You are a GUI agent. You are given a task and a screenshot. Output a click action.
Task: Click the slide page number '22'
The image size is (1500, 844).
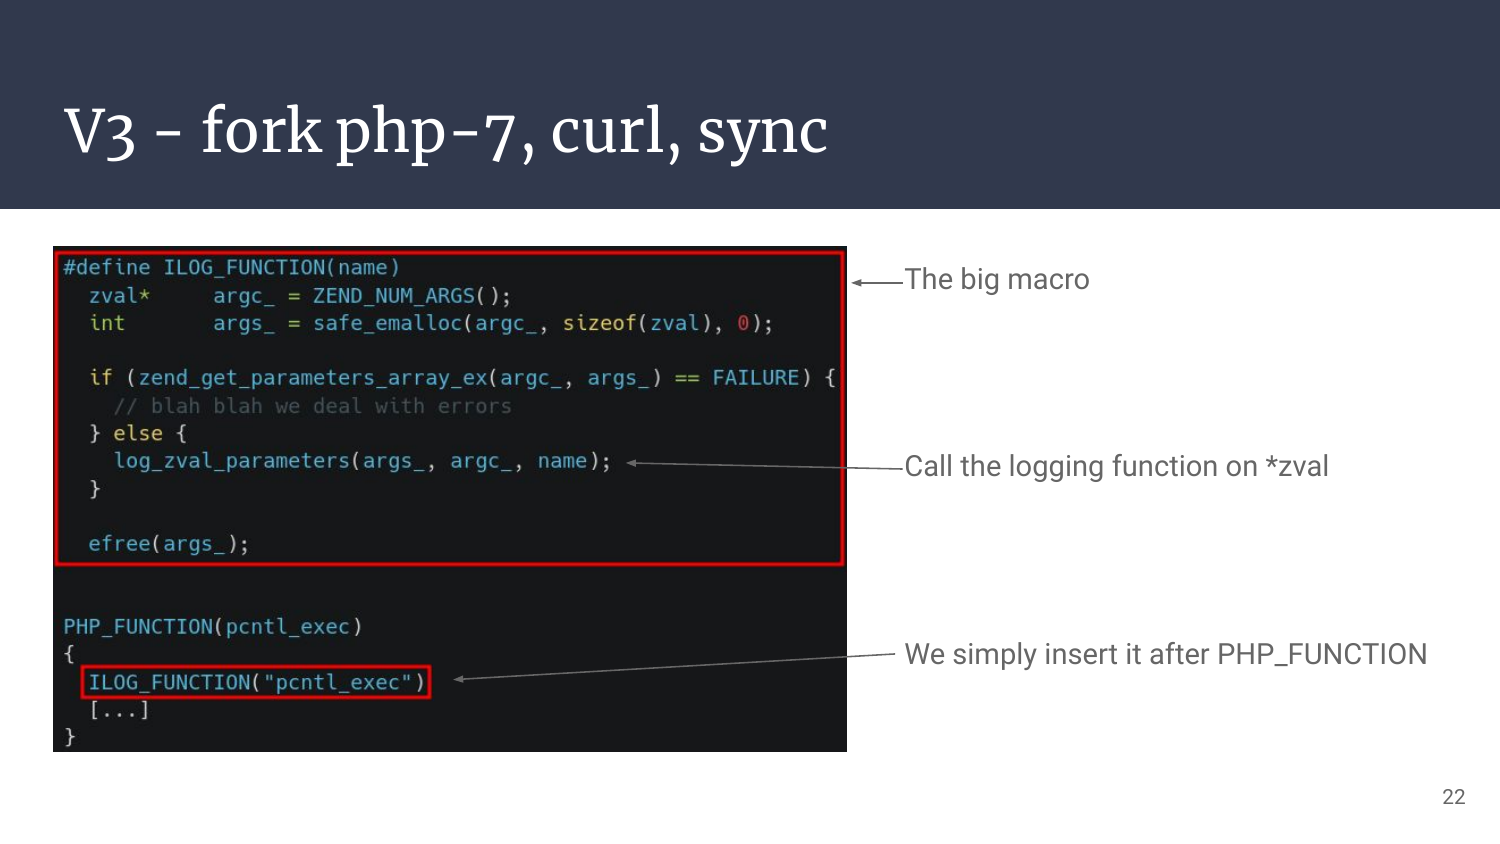pos(1454,797)
